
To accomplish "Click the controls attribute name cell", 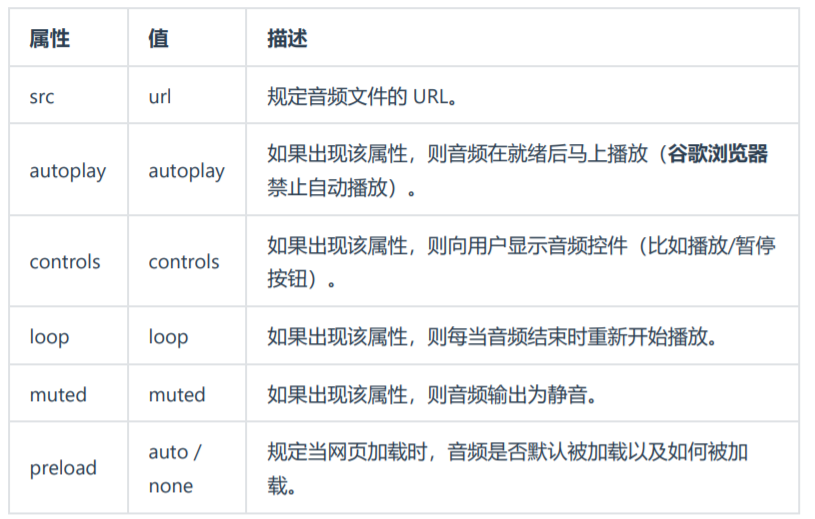I will pos(65,262).
